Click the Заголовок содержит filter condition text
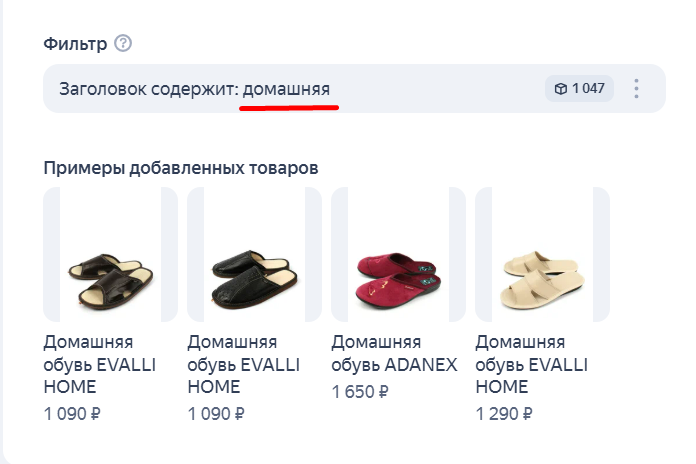The height and width of the screenshot is (464, 696). pos(148,89)
